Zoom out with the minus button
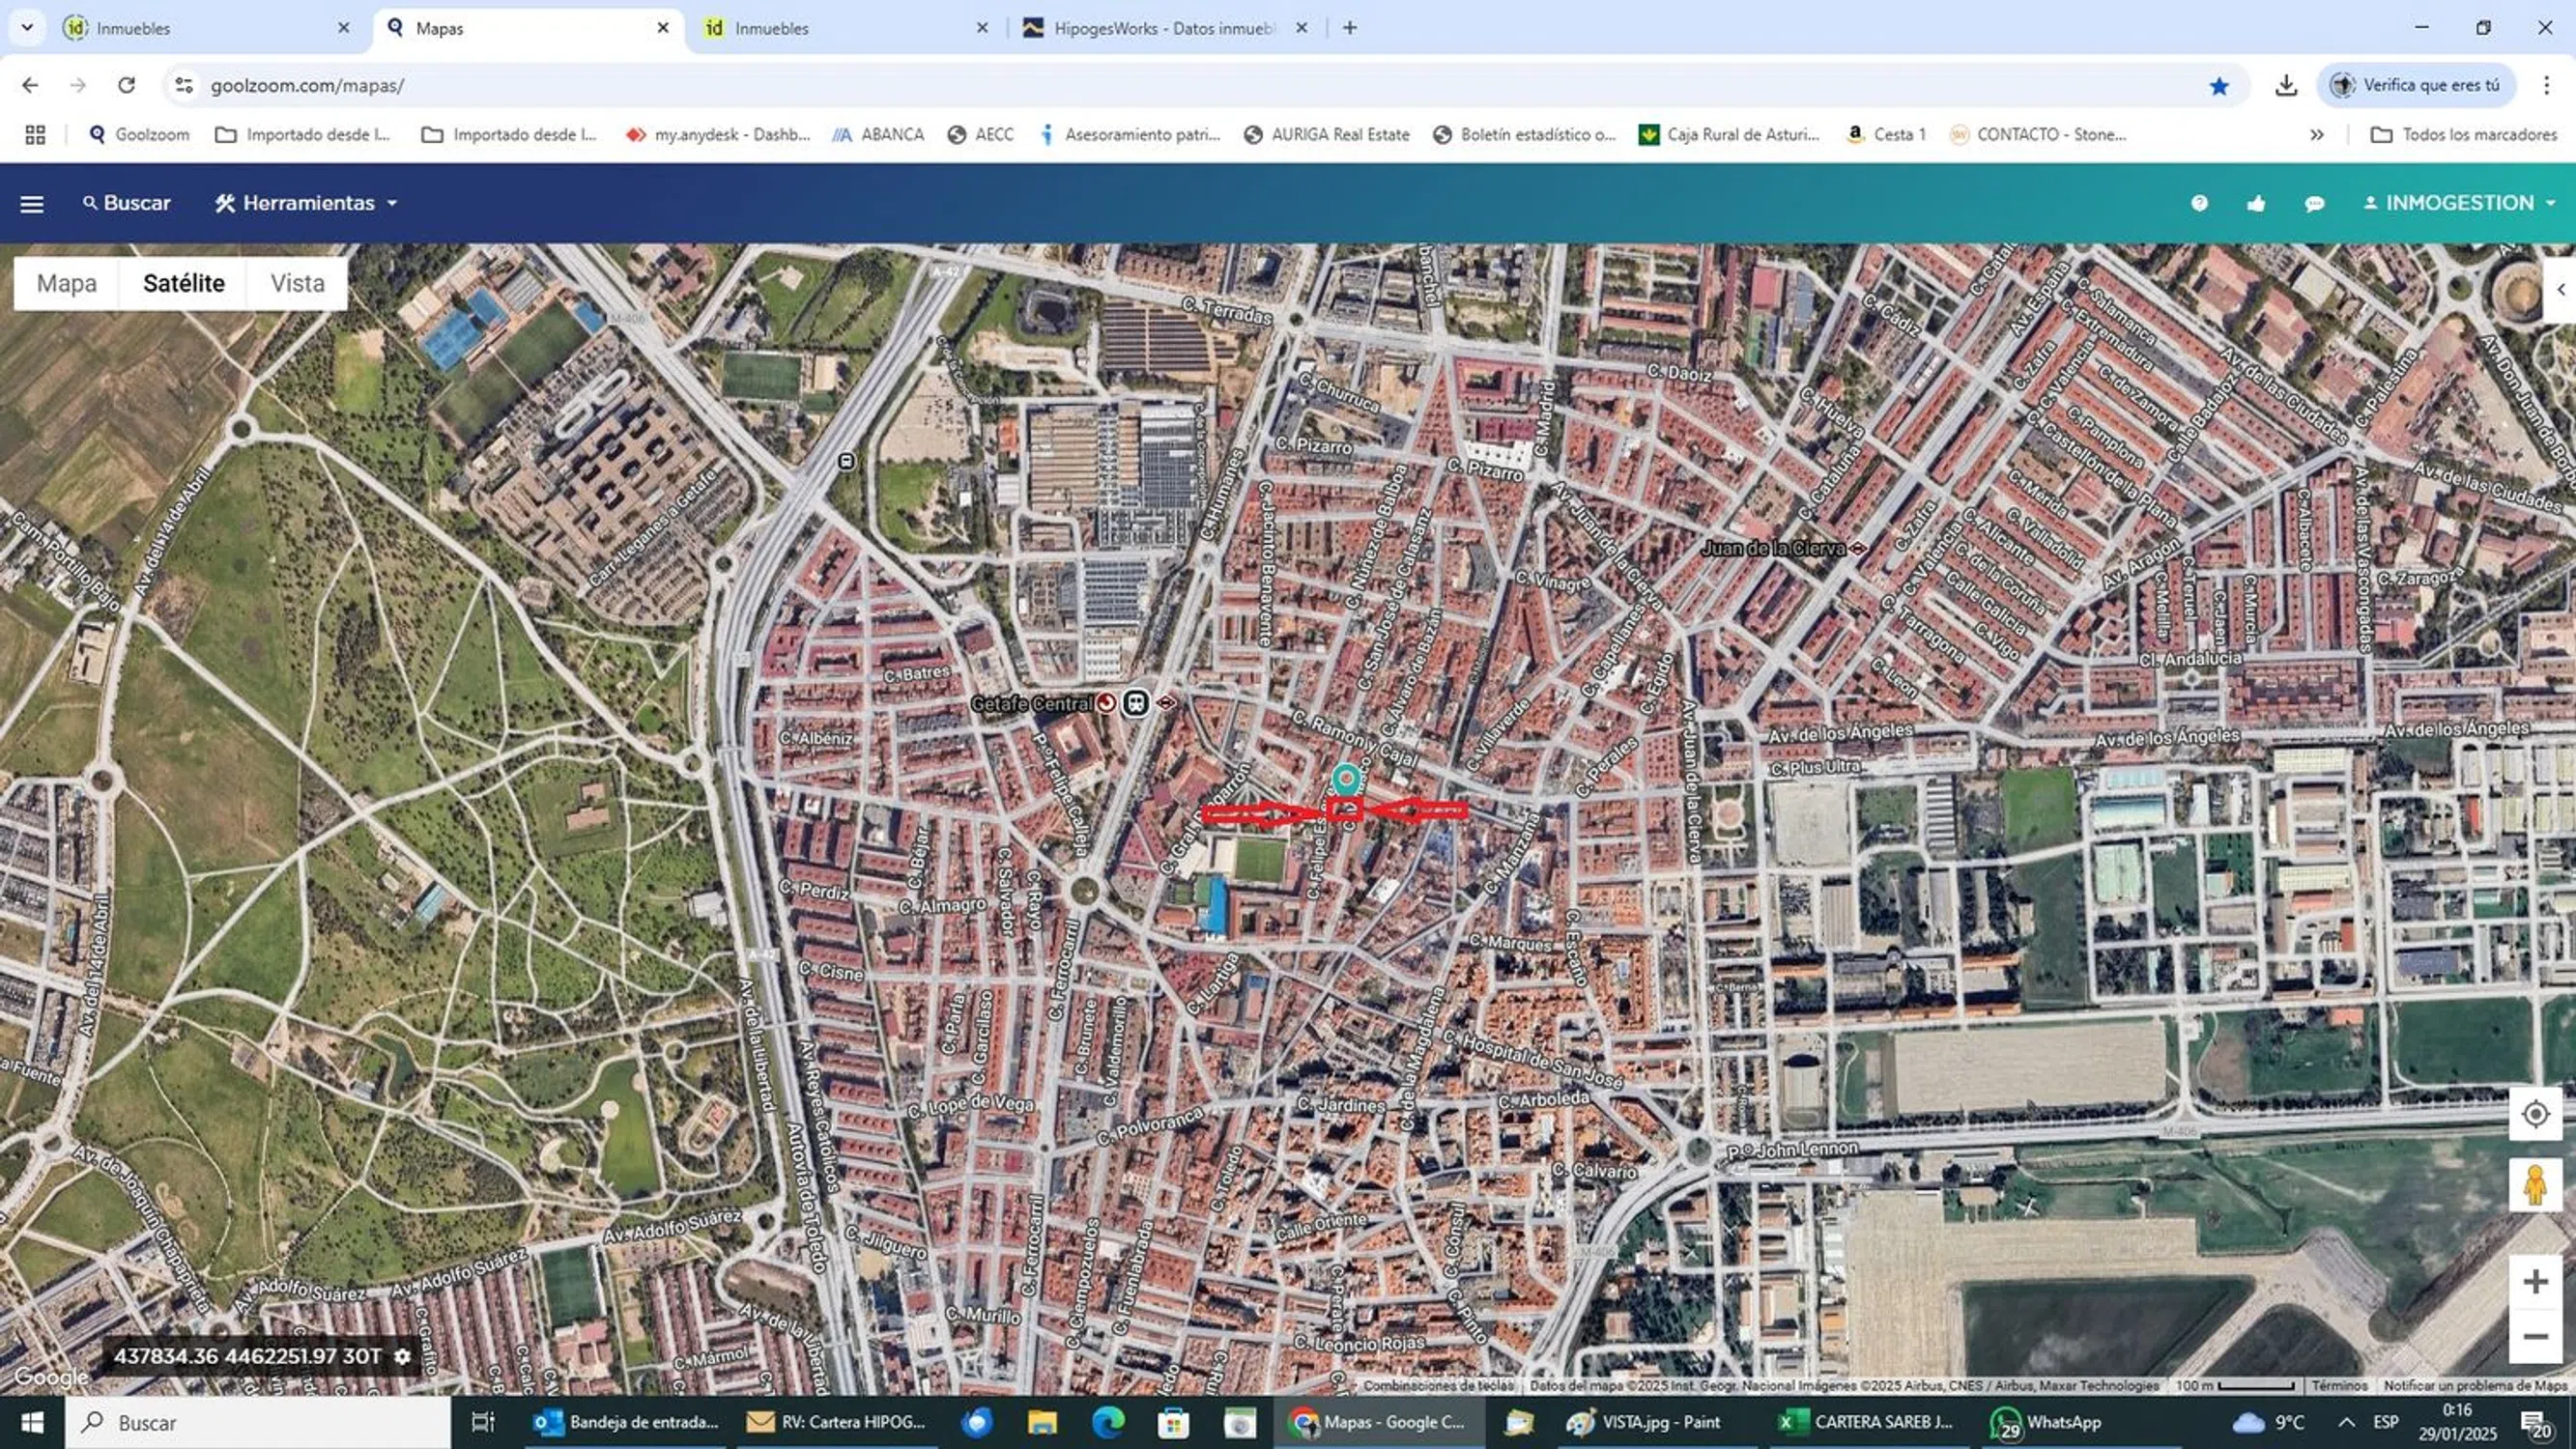This screenshot has width=2576, height=1449. 2535,1337
